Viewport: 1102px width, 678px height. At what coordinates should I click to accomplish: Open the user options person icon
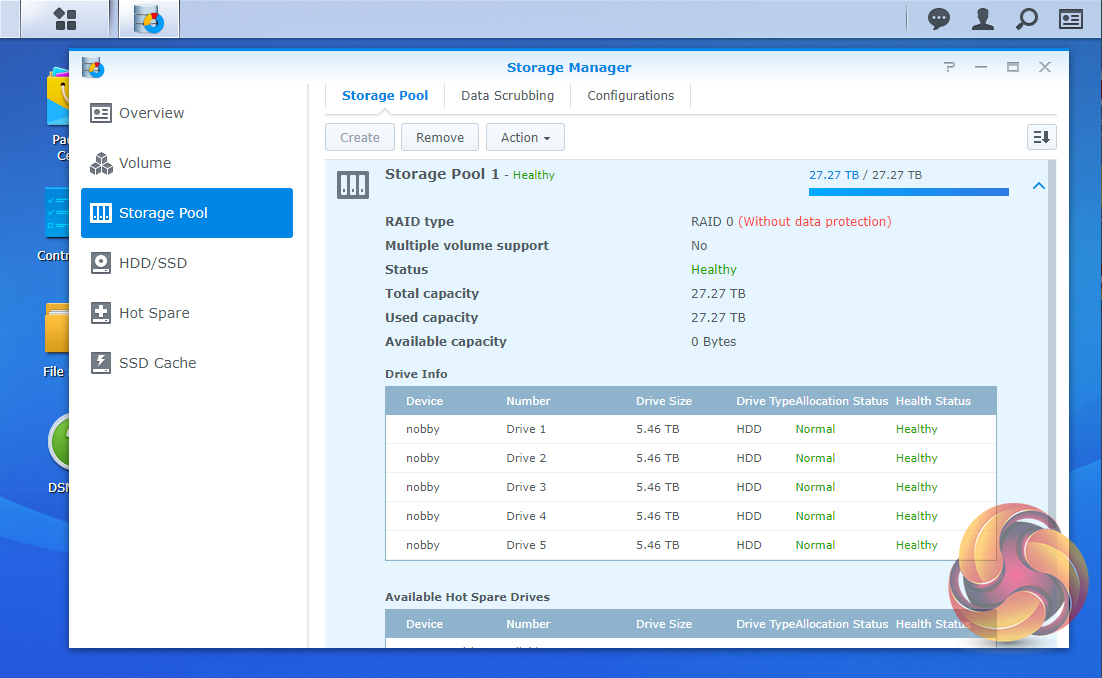[983, 18]
